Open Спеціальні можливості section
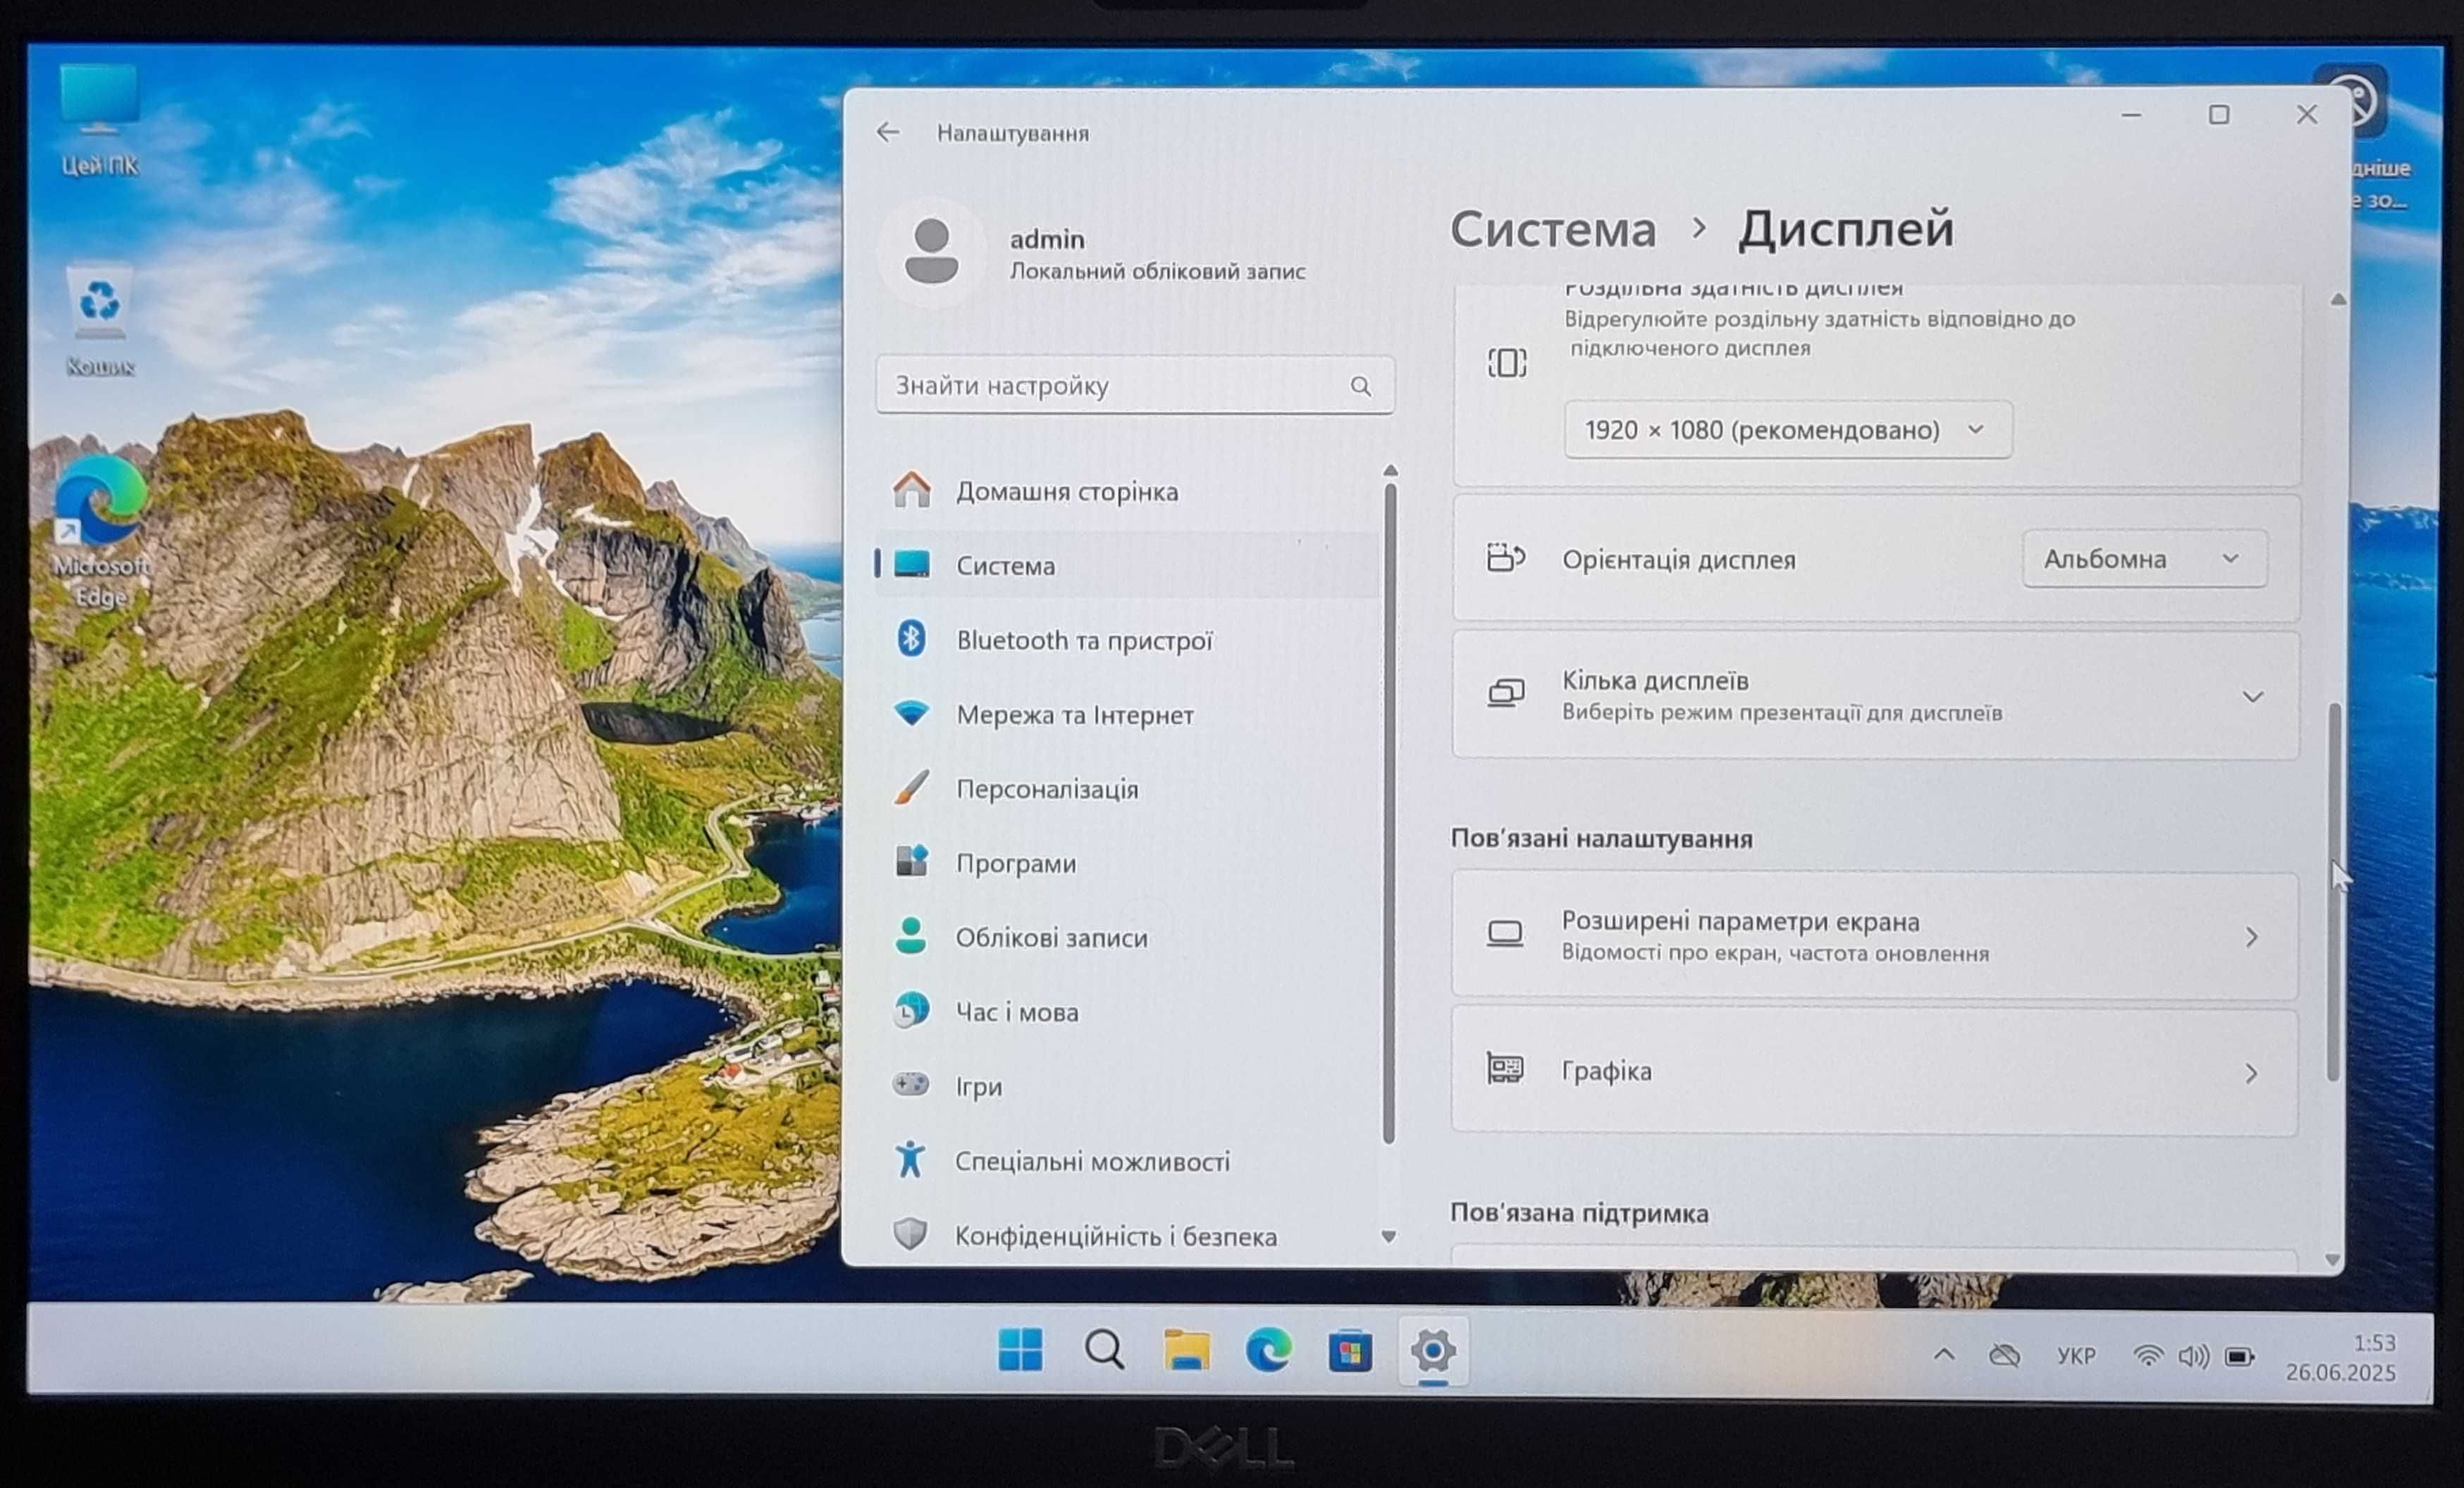 tap(1128, 1161)
